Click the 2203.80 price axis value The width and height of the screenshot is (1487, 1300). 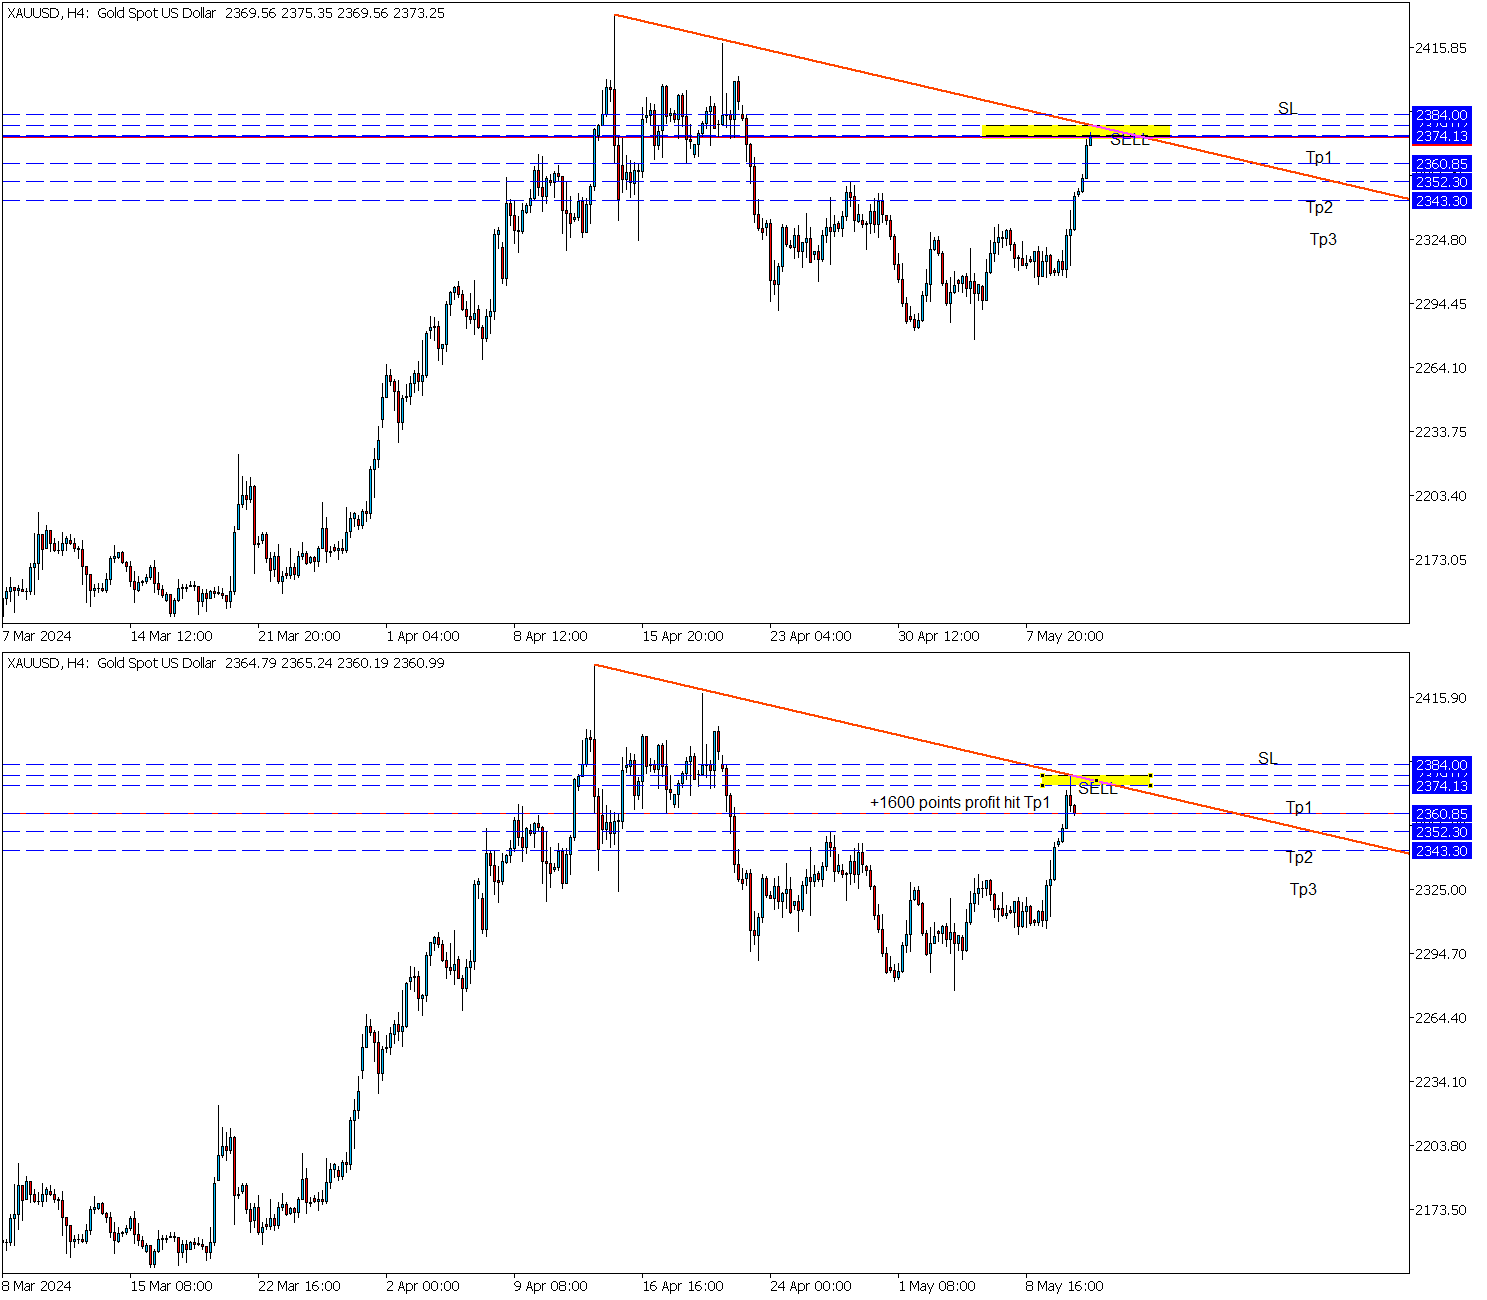(1441, 1146)
